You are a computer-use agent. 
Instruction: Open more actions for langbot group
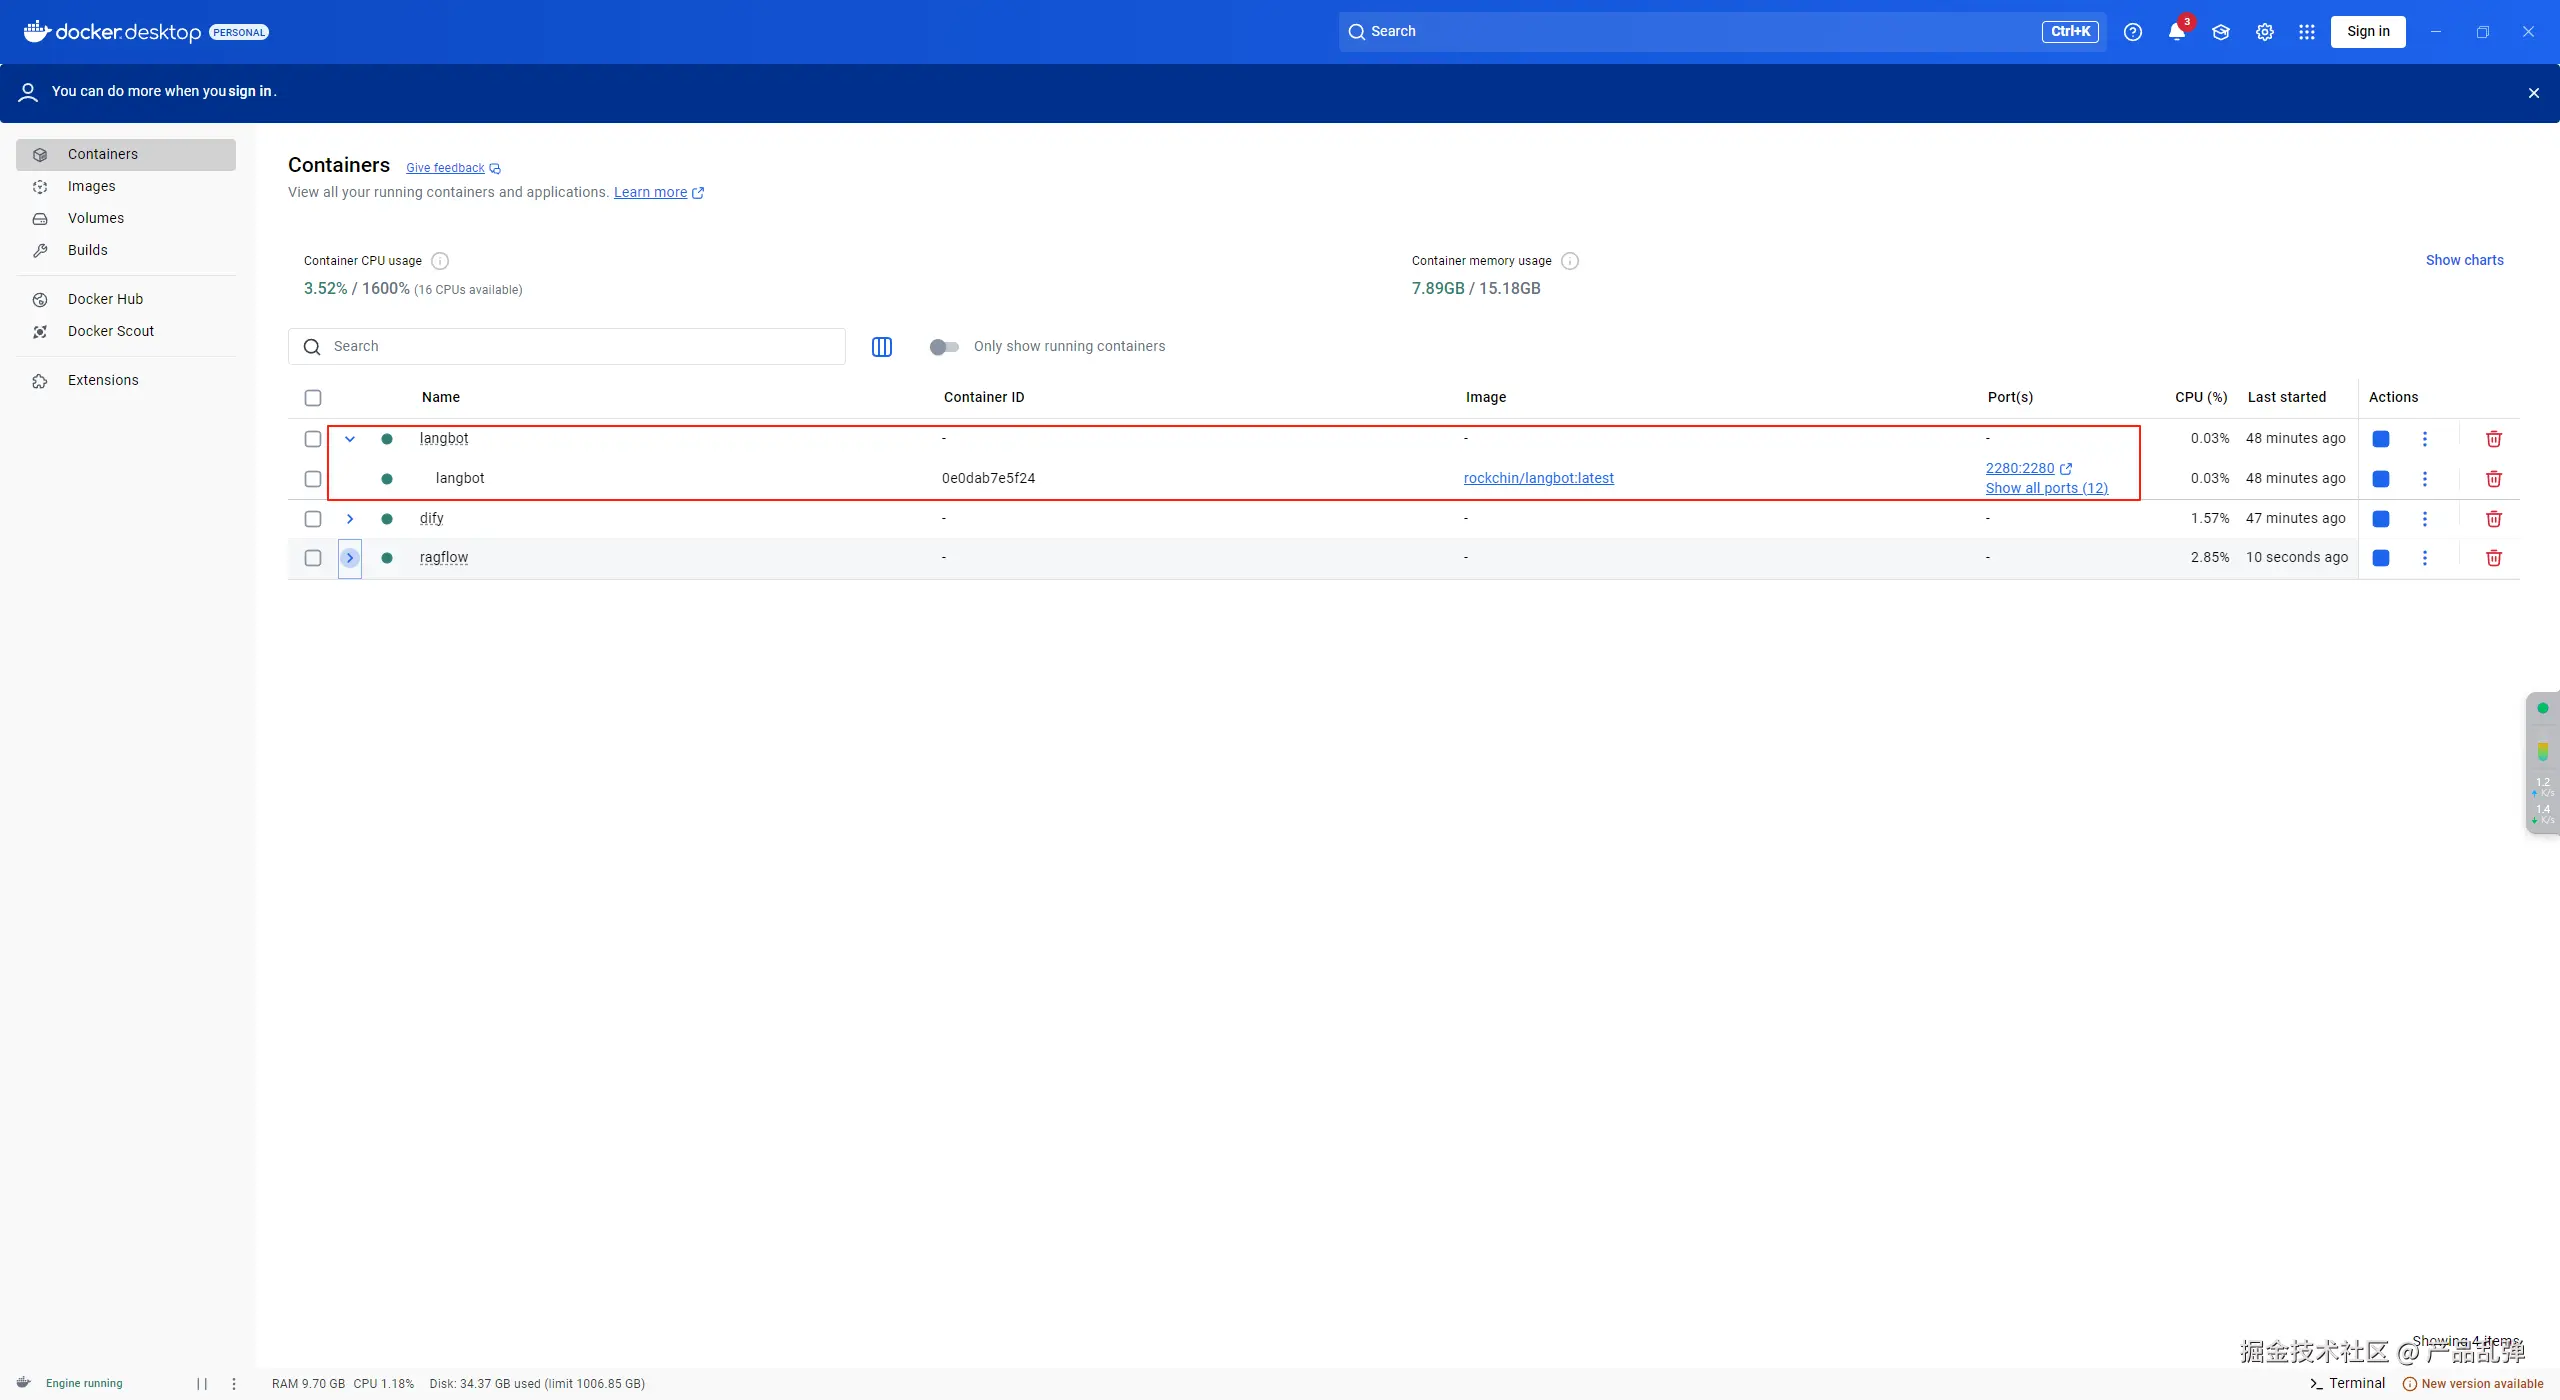[x=2425, y=439]
